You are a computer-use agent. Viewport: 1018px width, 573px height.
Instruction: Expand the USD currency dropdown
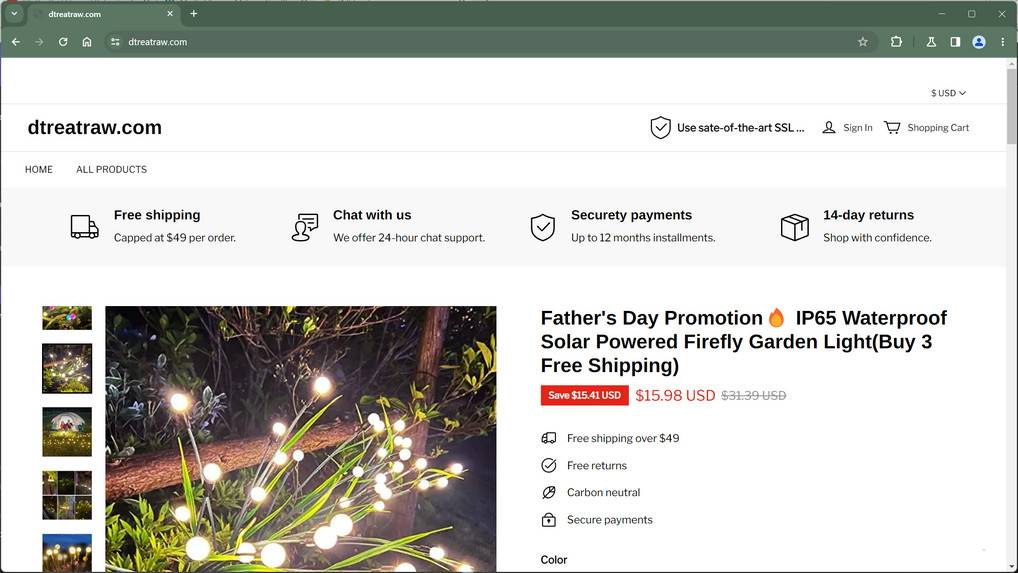point(948,93)
